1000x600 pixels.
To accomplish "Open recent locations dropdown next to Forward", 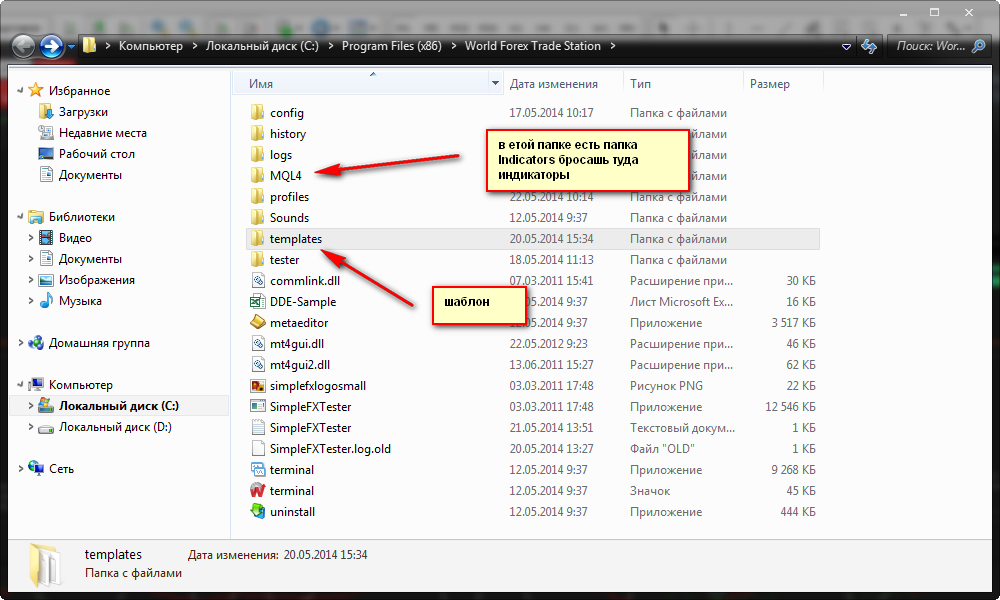I will pyautogui.click(x=71, y=47).
